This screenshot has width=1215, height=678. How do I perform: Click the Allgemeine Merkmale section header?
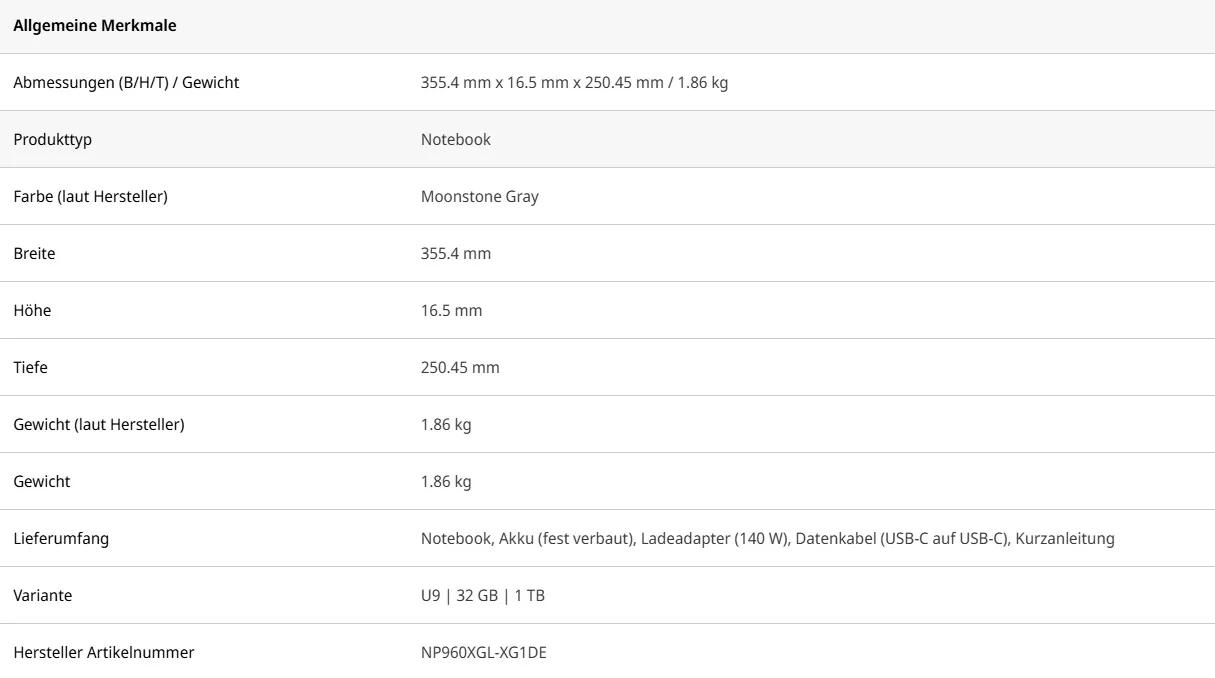(95, 26)
